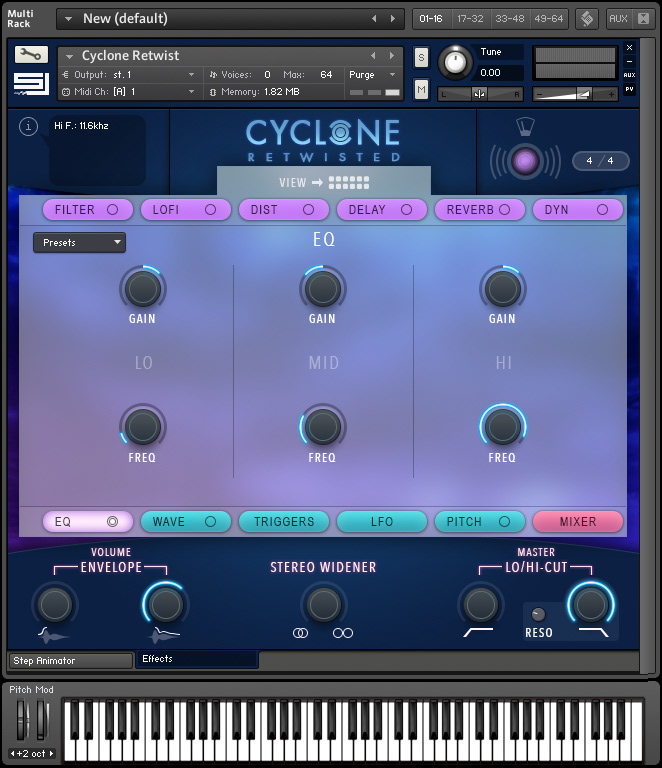Click the pan center icon
The width and height of the screenshot is (662, 768).
(x=479, y=94)
